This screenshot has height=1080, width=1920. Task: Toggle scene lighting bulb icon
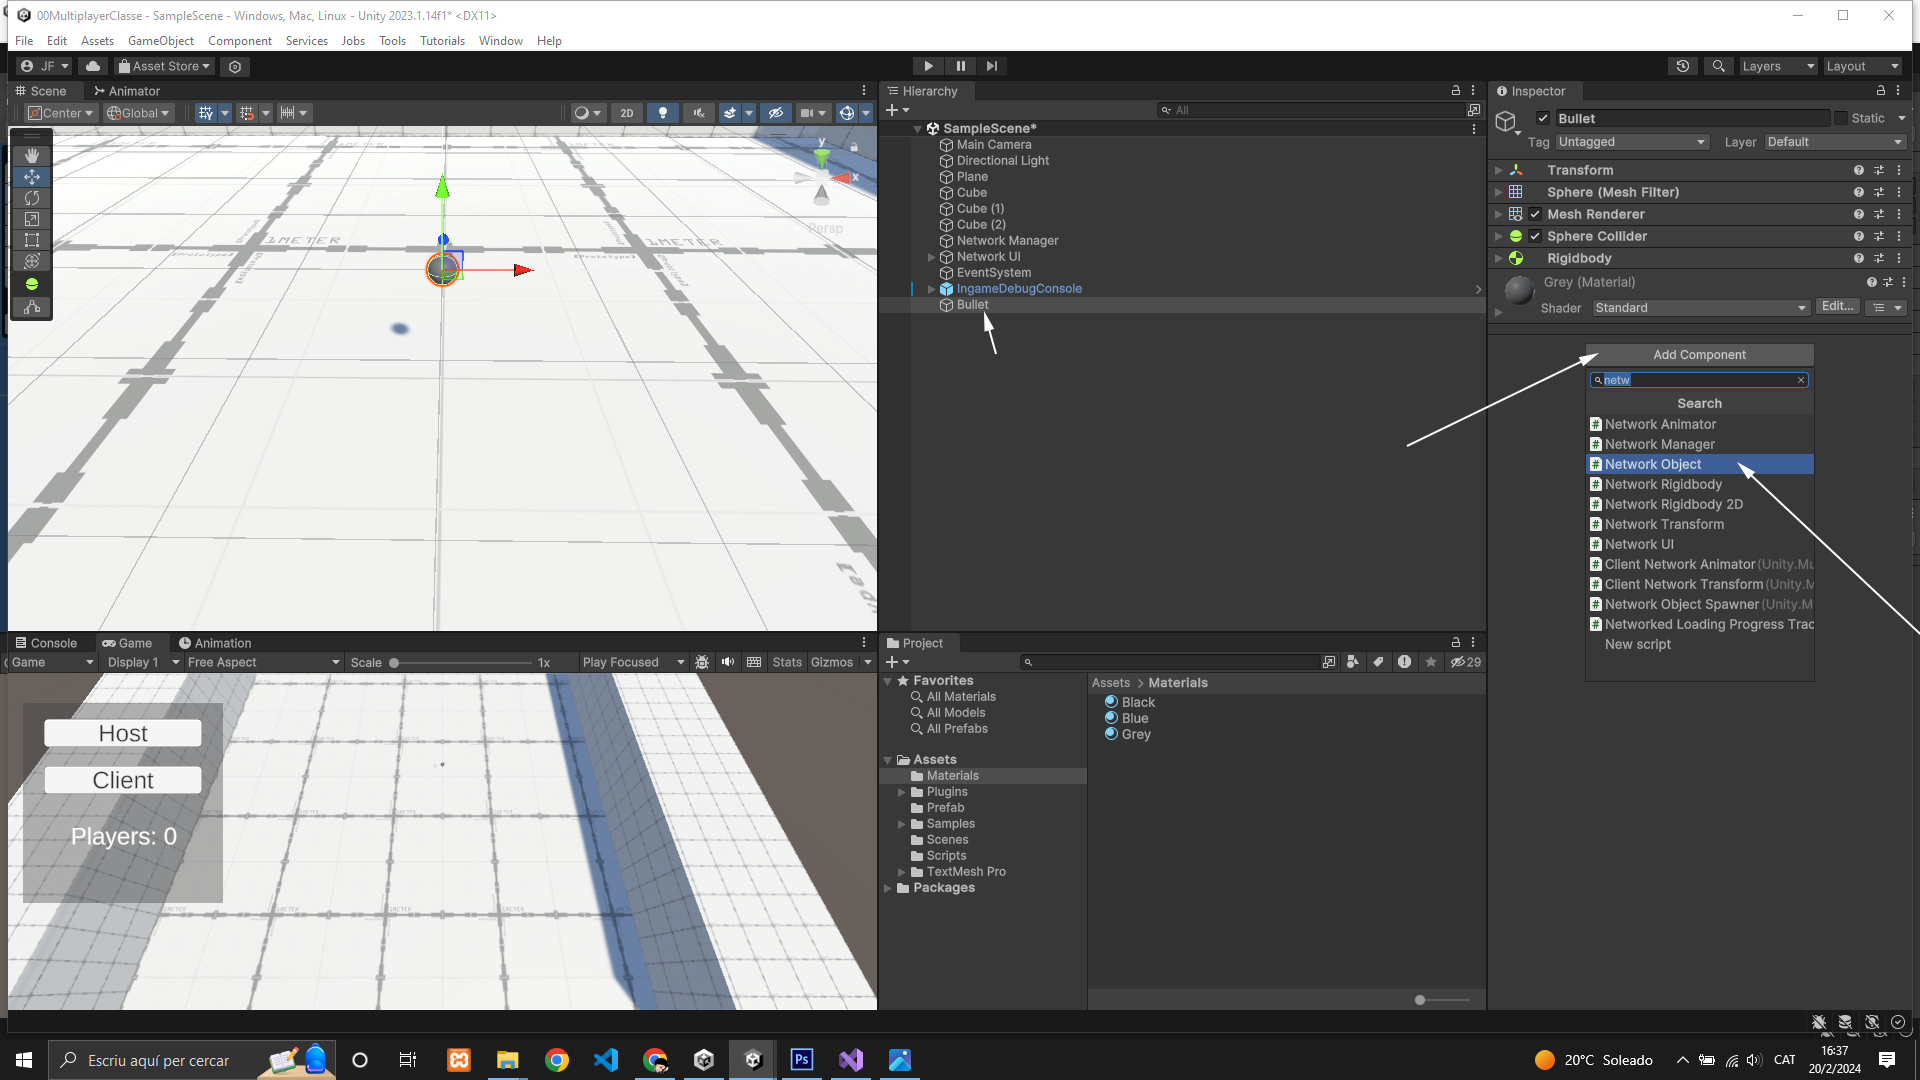[x=662, y=113]
